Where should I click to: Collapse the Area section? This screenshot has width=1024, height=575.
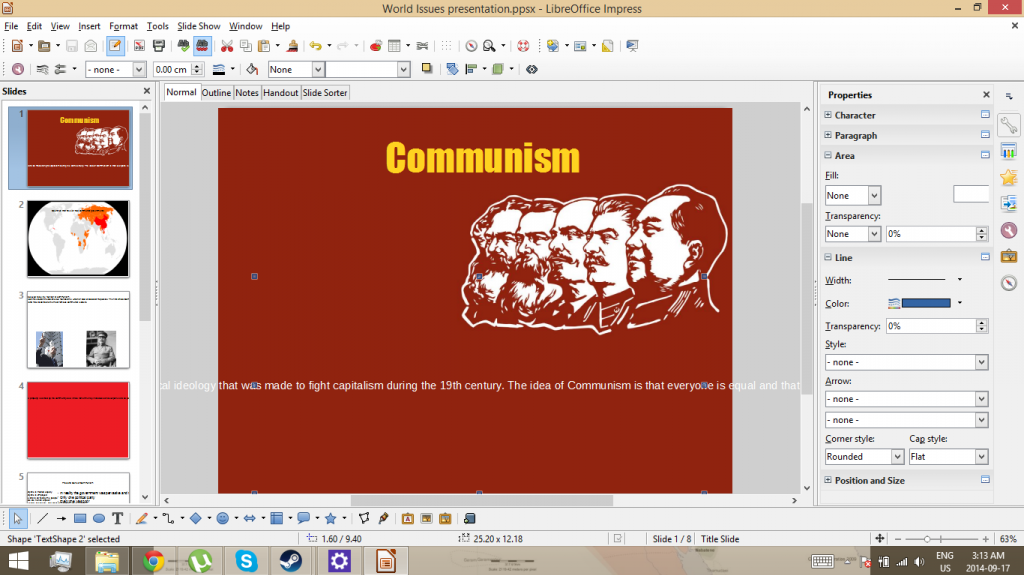[827, 156]
